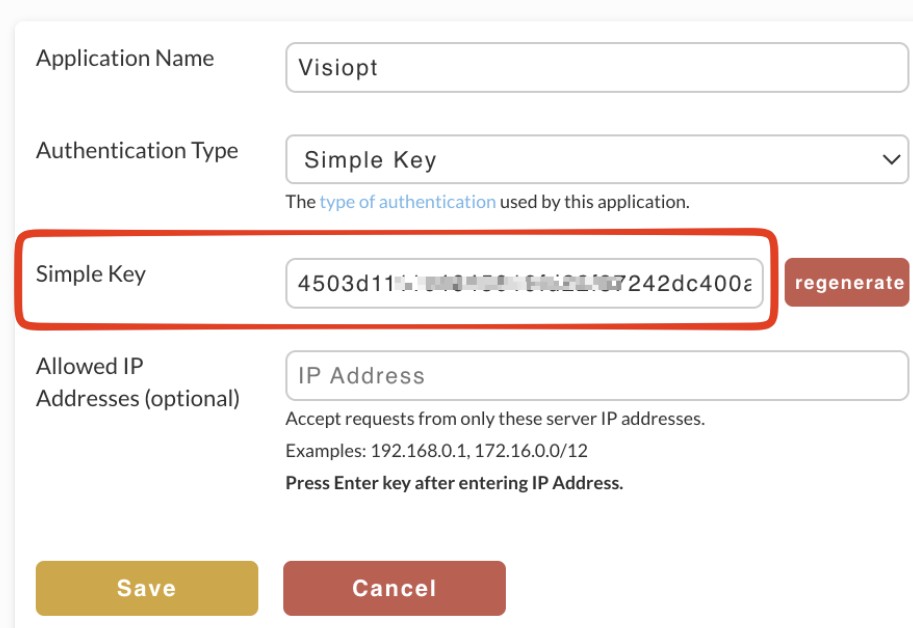Regenerate the simple key
Image resolution: width=913 pixels, height=628 pixels.
(848, 283)
